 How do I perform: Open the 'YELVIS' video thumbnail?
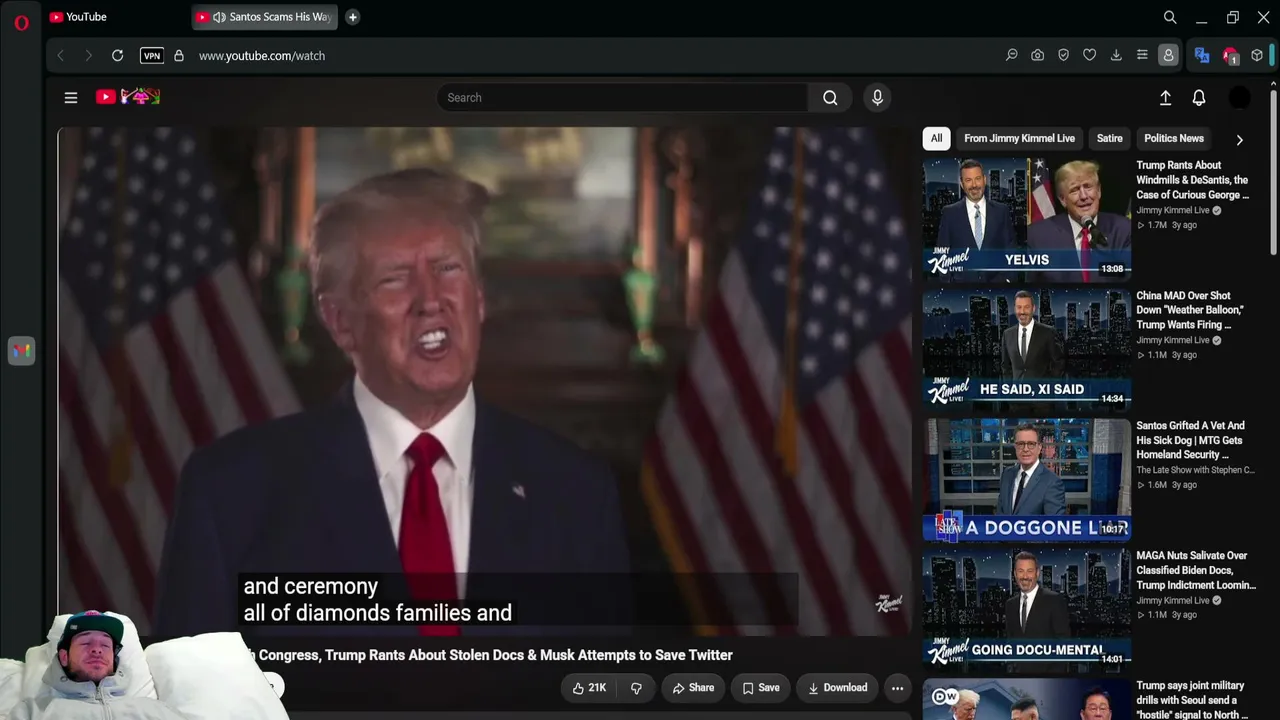tap(1027, 218)
